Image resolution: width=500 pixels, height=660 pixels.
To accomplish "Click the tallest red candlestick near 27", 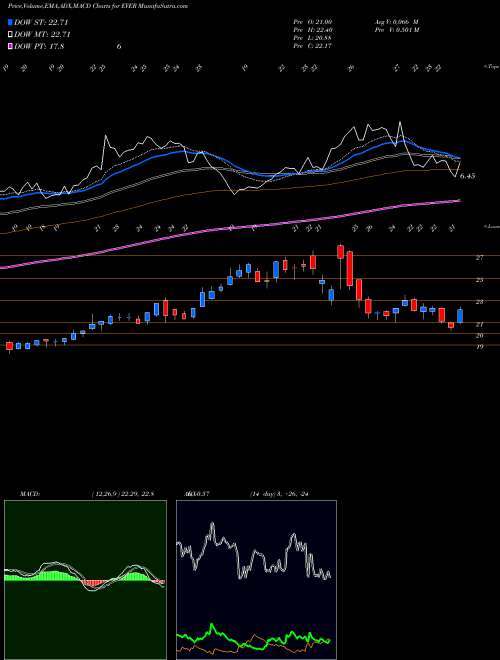I will [349, 269].
